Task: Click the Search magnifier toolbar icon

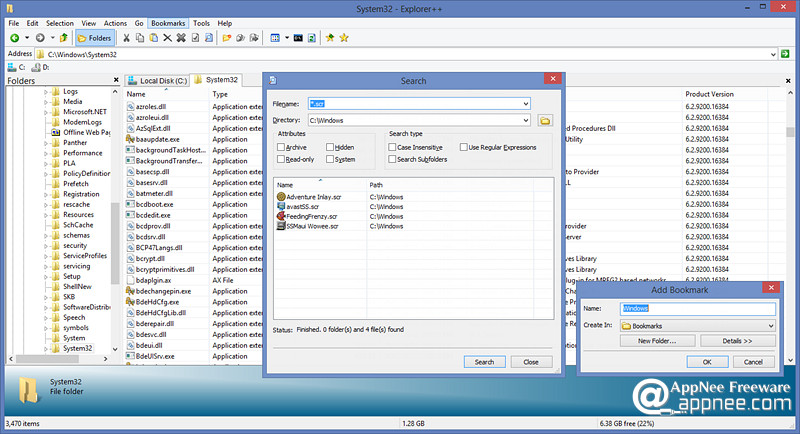Action: 209,38
